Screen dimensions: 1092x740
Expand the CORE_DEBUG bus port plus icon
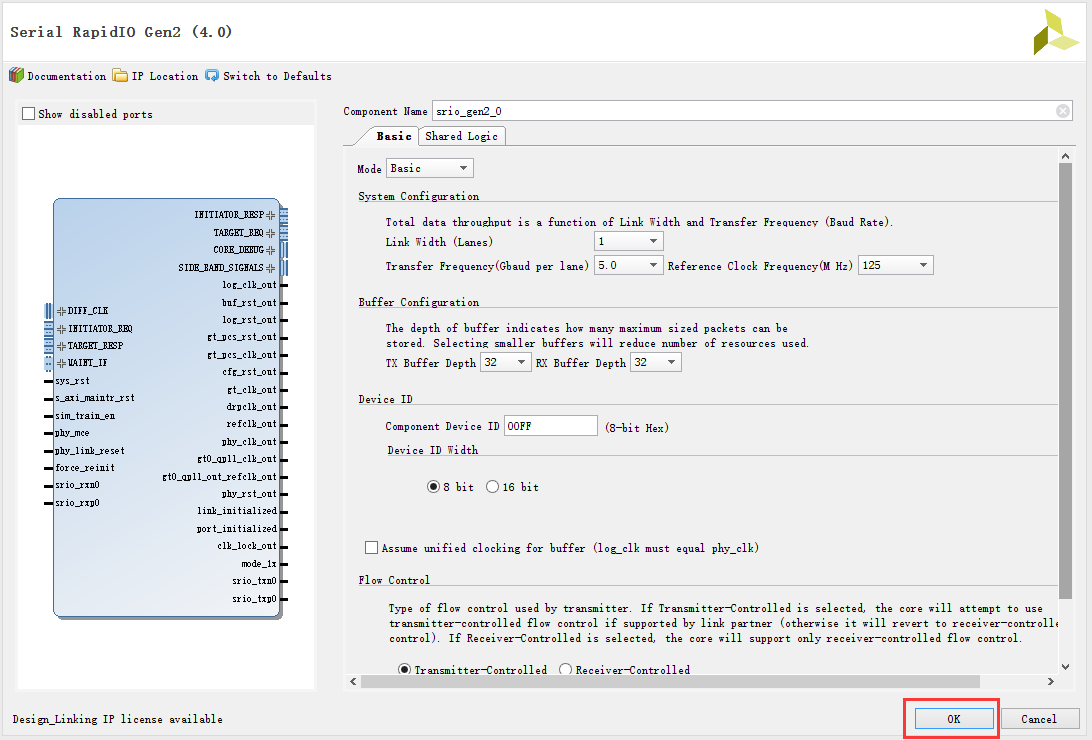(270, 250)
